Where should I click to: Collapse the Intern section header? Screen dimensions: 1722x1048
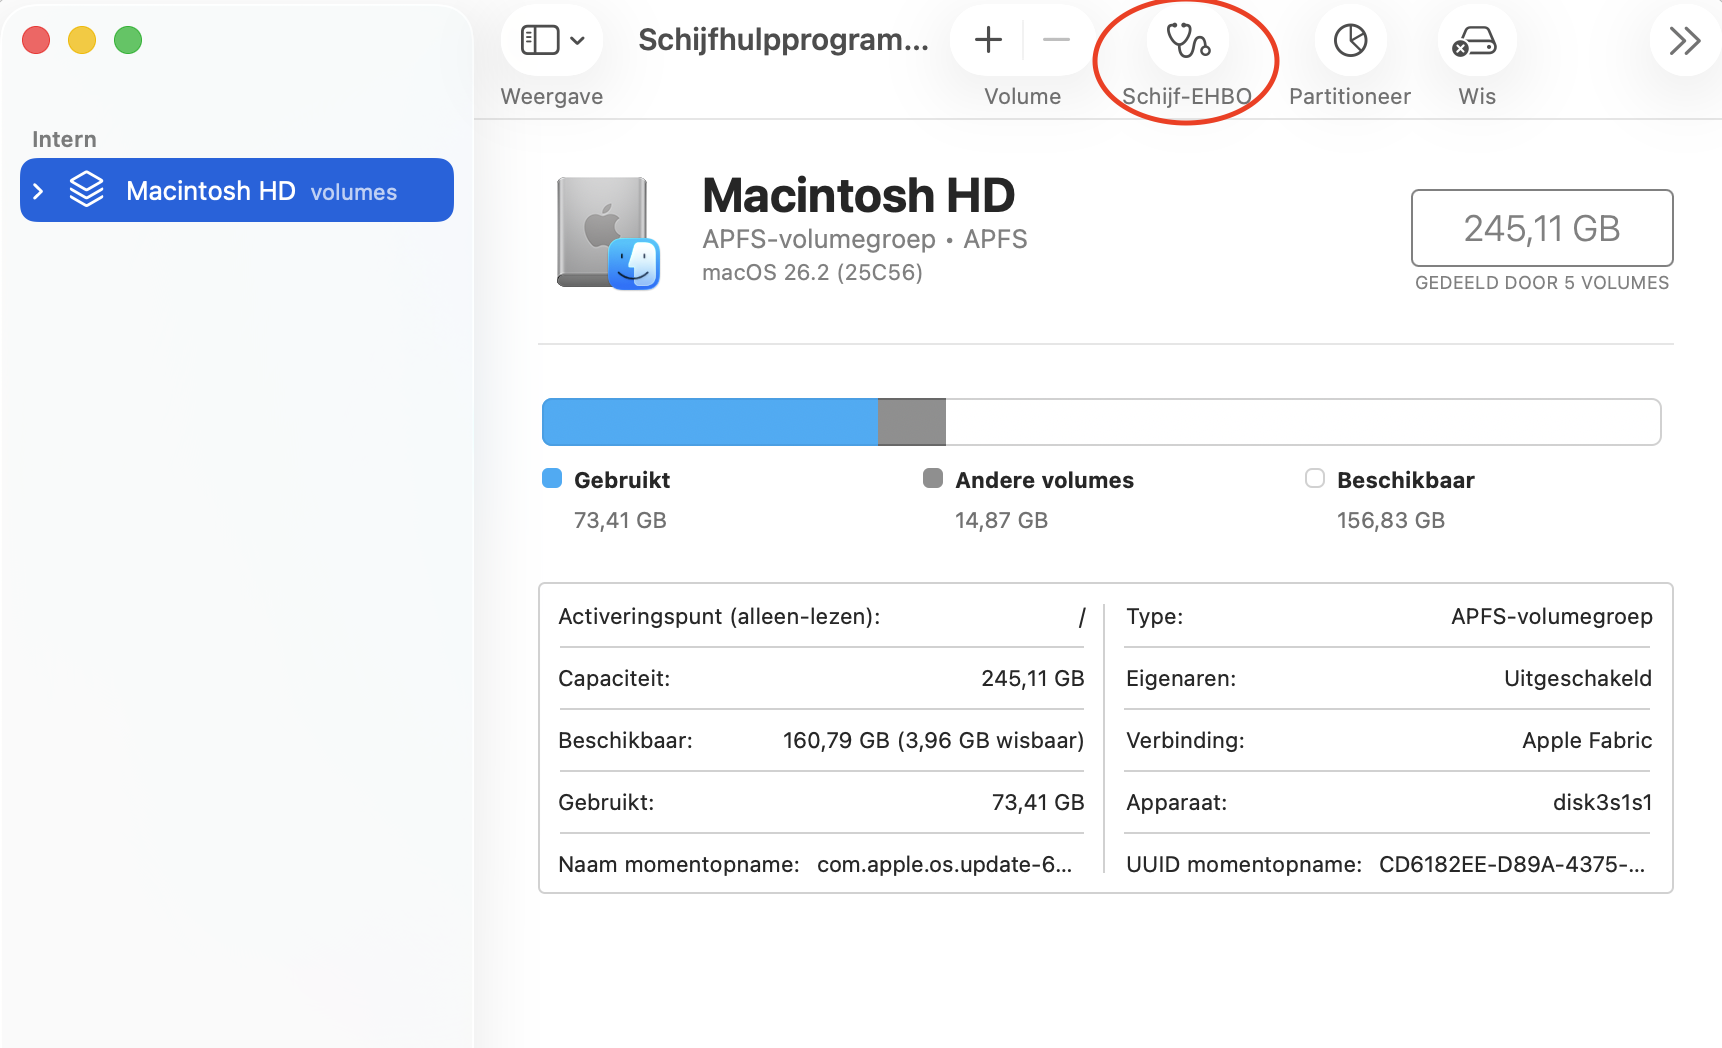(x=64, y=139)
